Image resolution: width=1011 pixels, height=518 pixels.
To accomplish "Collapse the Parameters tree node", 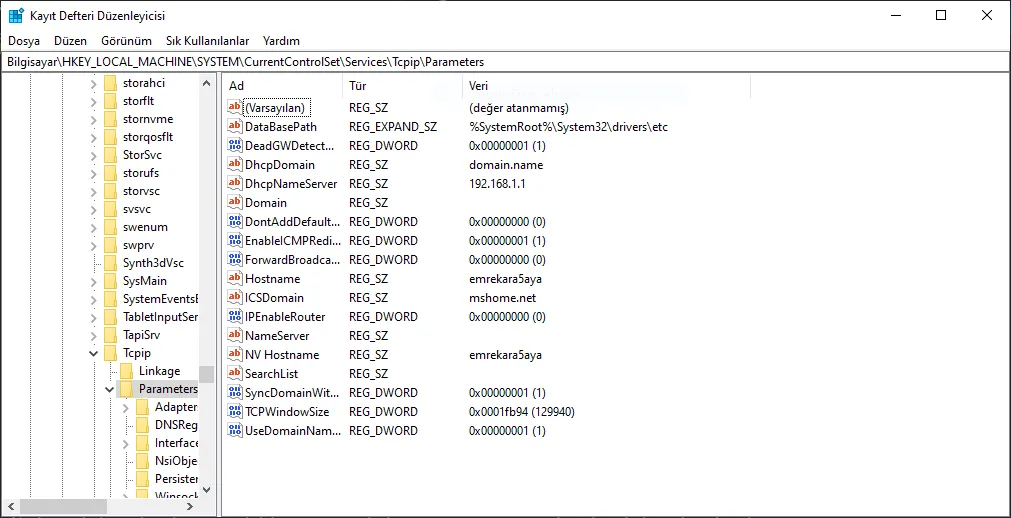I will [109, 389].
